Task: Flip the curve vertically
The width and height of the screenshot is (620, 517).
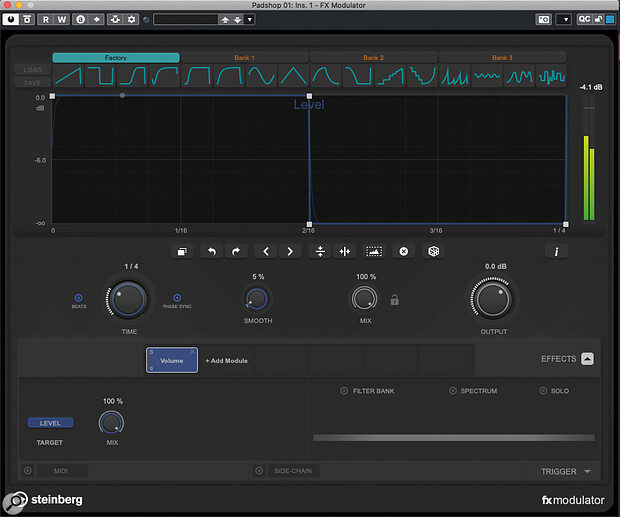Action: pos(320,251)
